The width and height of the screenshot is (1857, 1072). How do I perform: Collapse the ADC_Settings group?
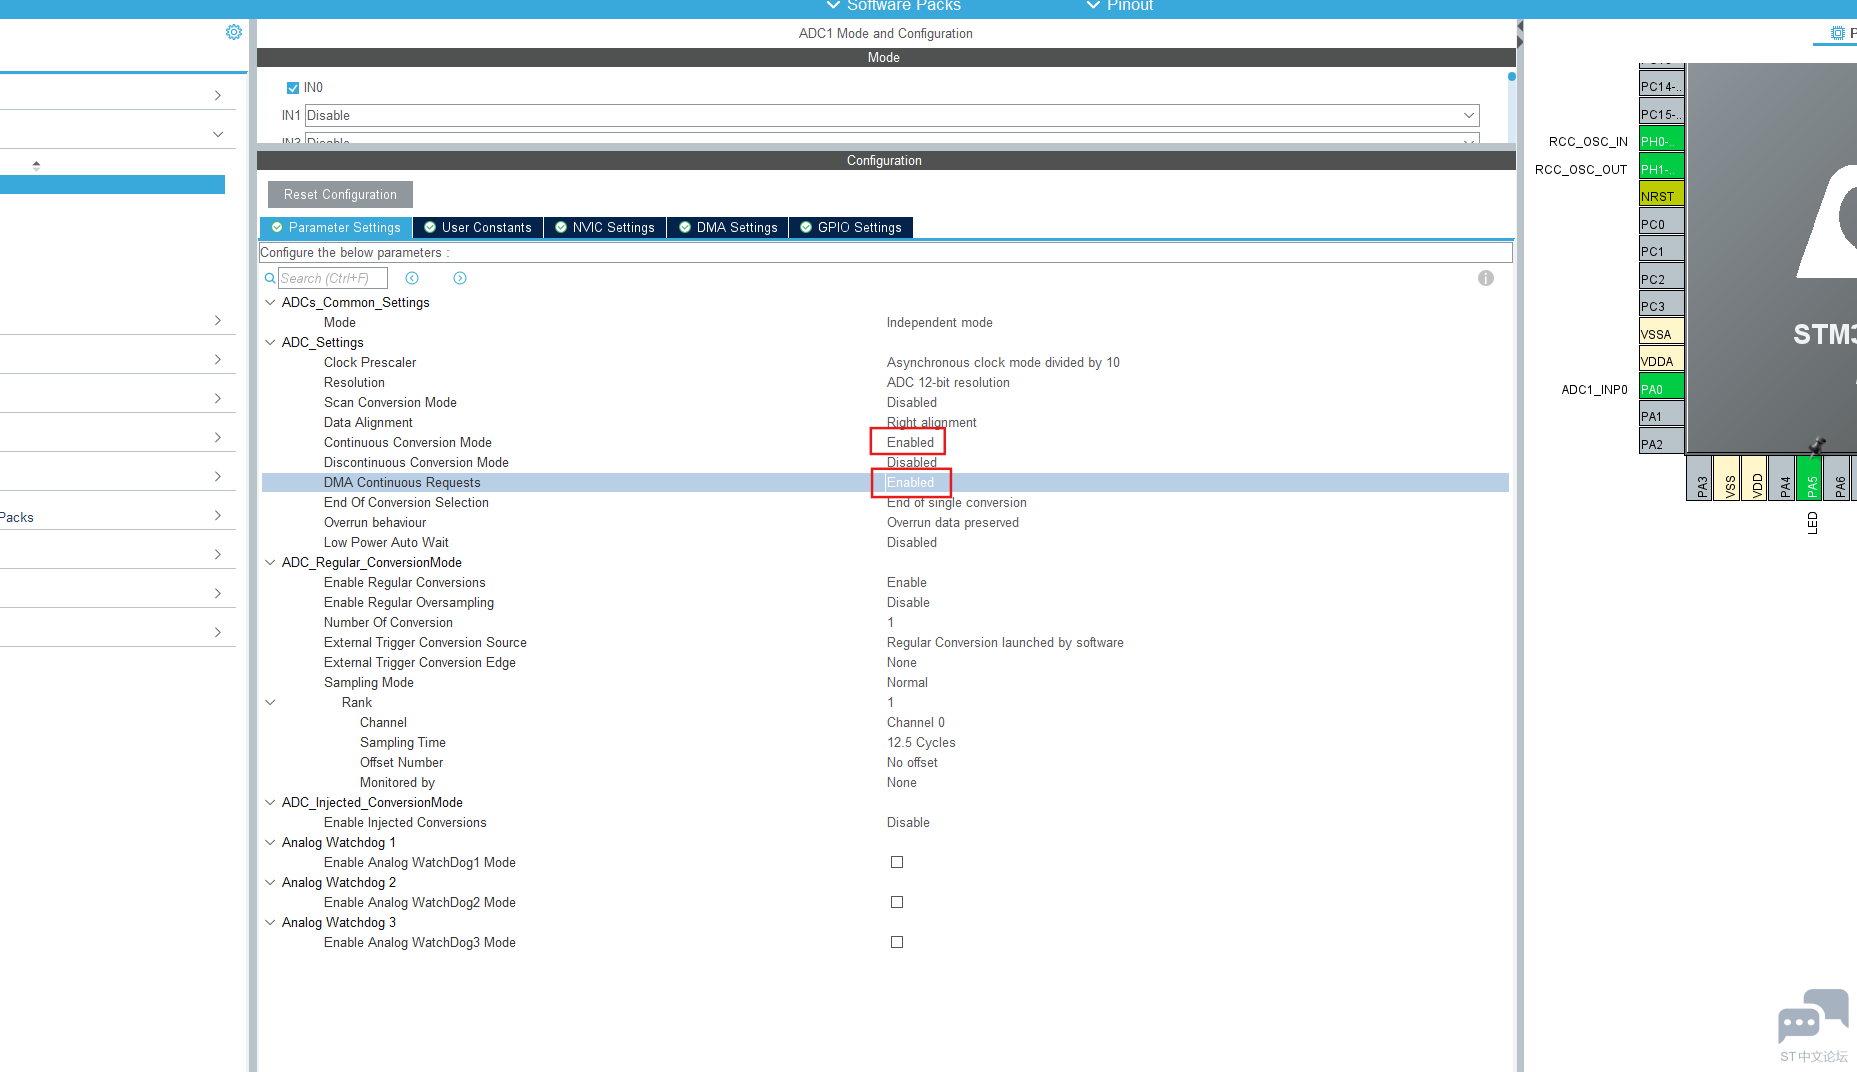pos(270,342)
